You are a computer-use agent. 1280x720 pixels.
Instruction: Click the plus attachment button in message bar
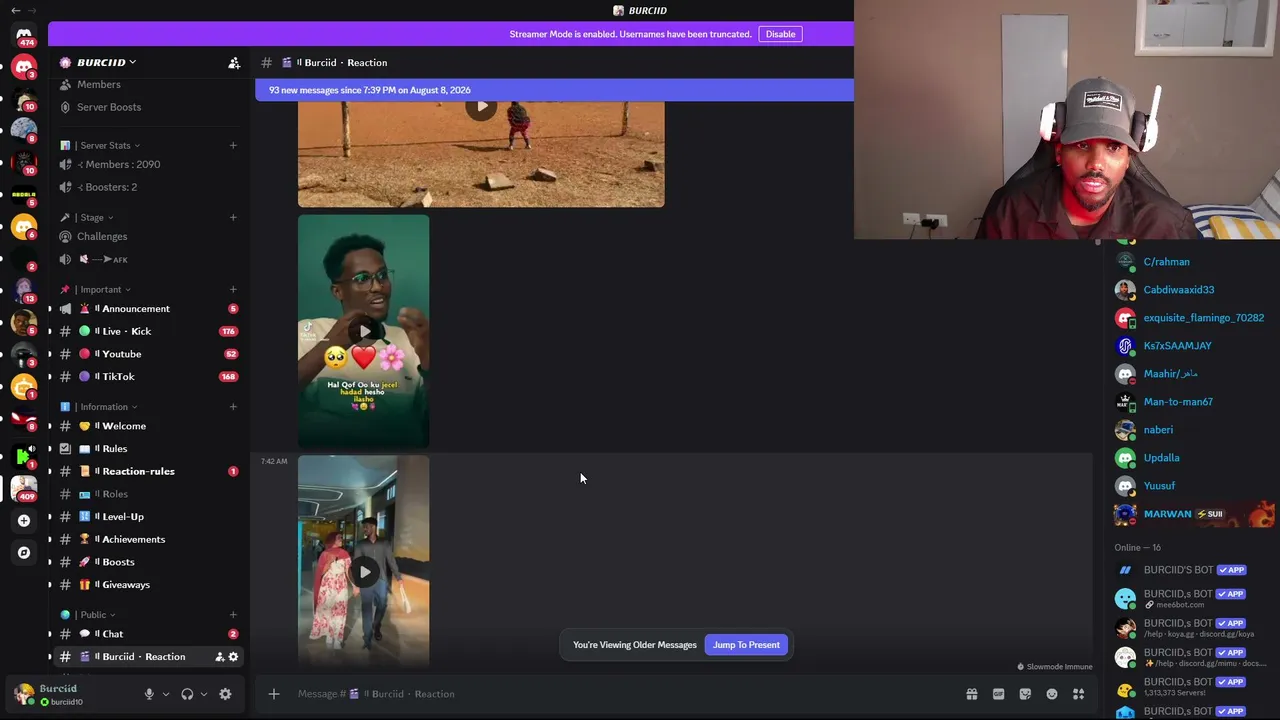274,694
